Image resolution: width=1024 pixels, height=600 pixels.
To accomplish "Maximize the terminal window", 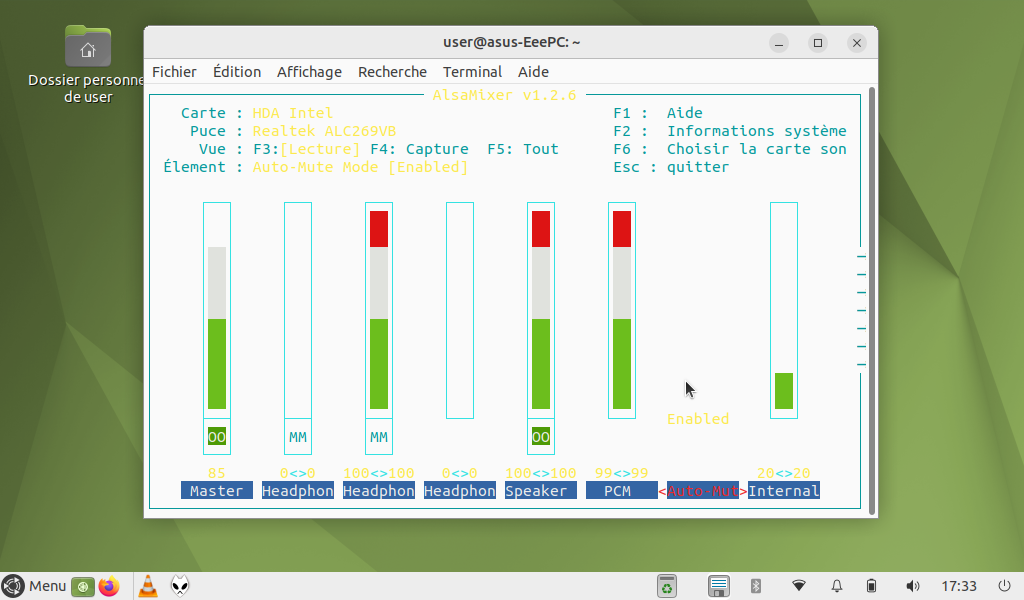I will pos(818,43).
